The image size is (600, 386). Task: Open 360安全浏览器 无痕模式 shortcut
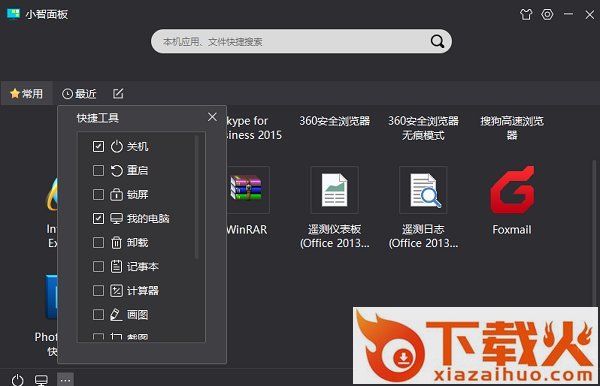coord(423,128)
